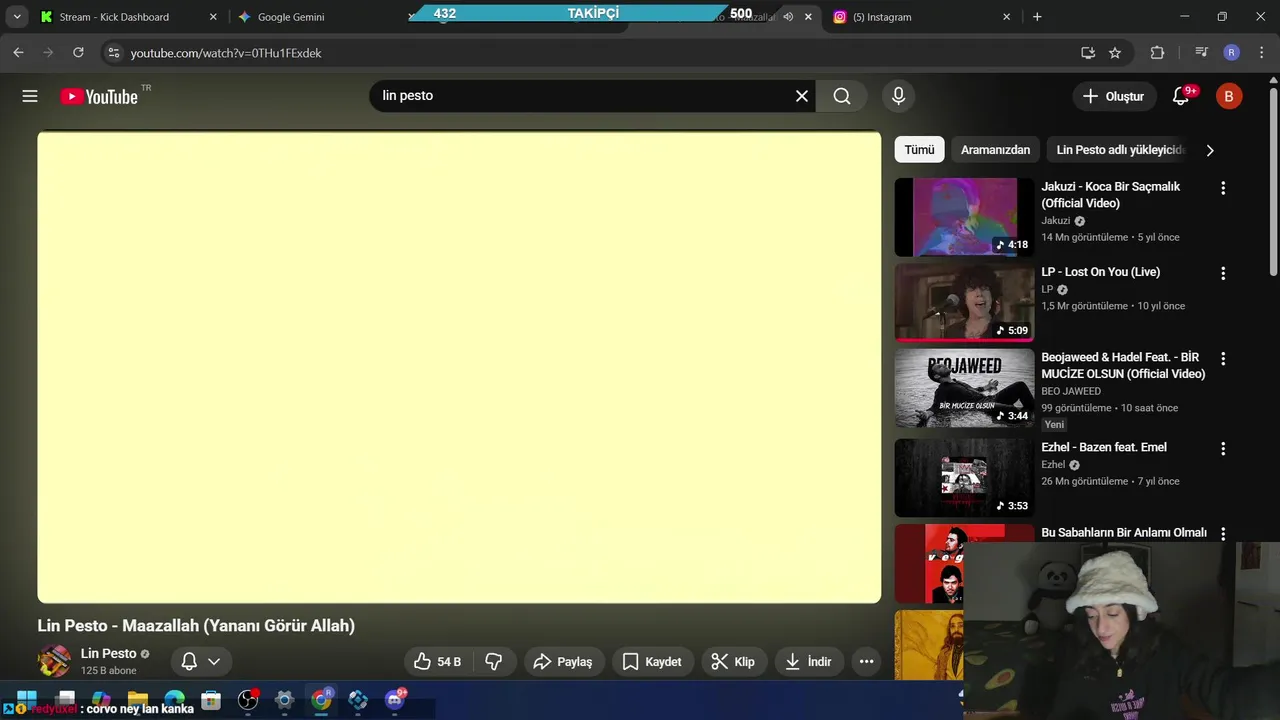The height and width of the screenshot is (720, 1280).
Task: Open a new browser tab
Action: coord(1037,17)
